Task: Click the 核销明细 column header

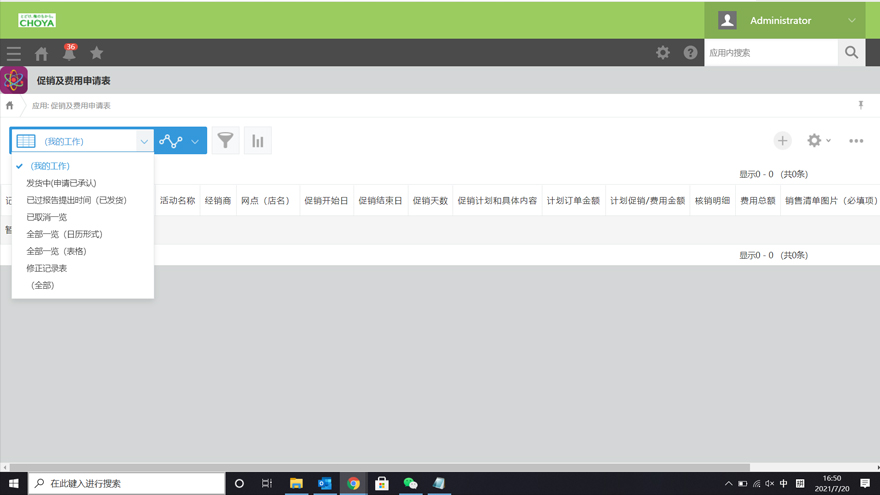Action: click(712, 200)
